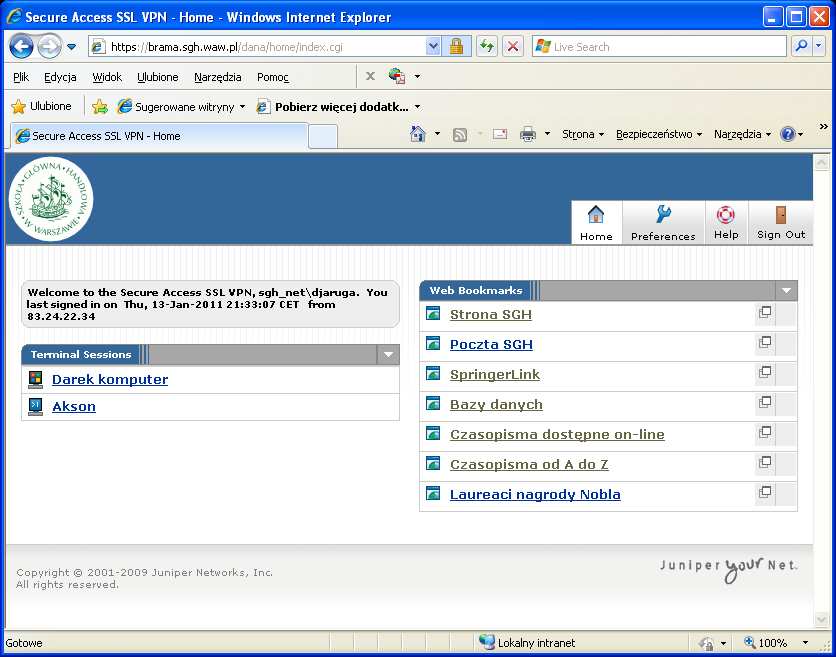The width and height of the screenshot is (836, 657).
Task: Open Narzędzia command bar dropdown
Action: pos(742,134)
